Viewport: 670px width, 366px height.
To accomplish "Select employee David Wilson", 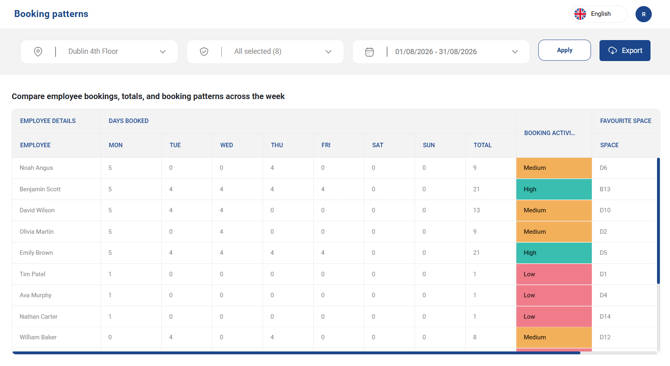I will pyautogui.click(x=37, y=210).
